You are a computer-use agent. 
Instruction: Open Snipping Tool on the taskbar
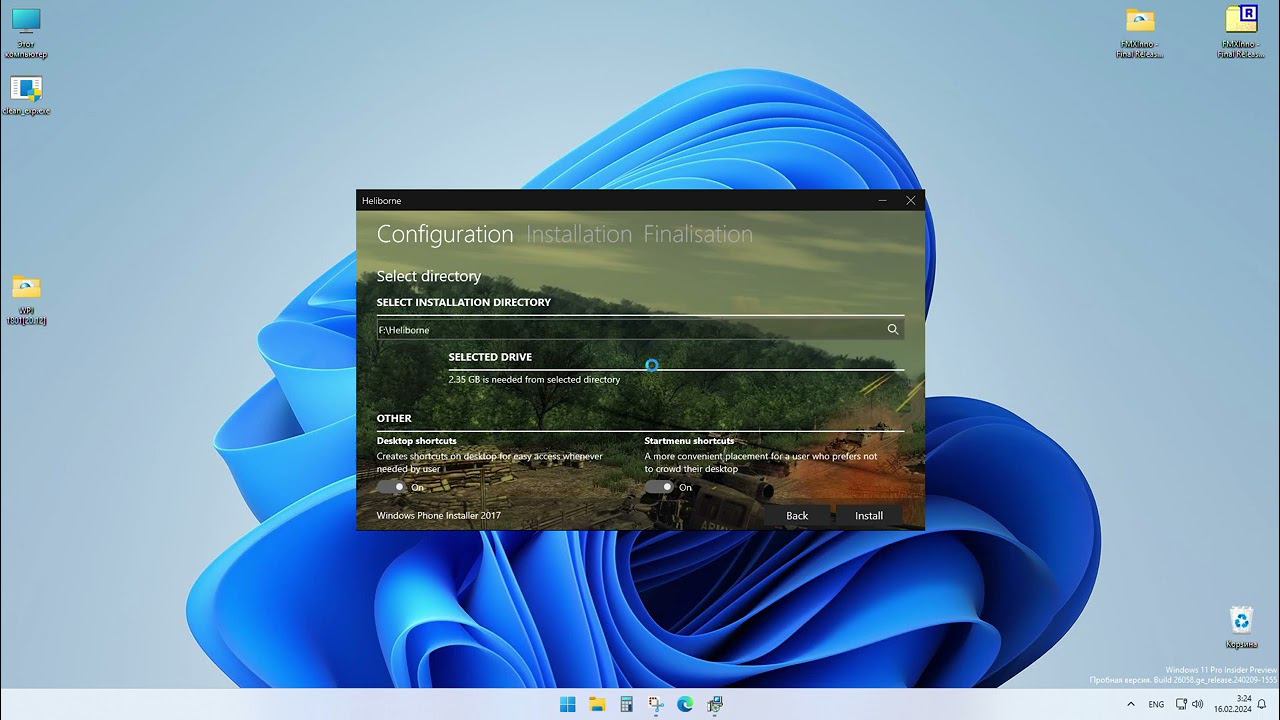click(x=656, y=704)
